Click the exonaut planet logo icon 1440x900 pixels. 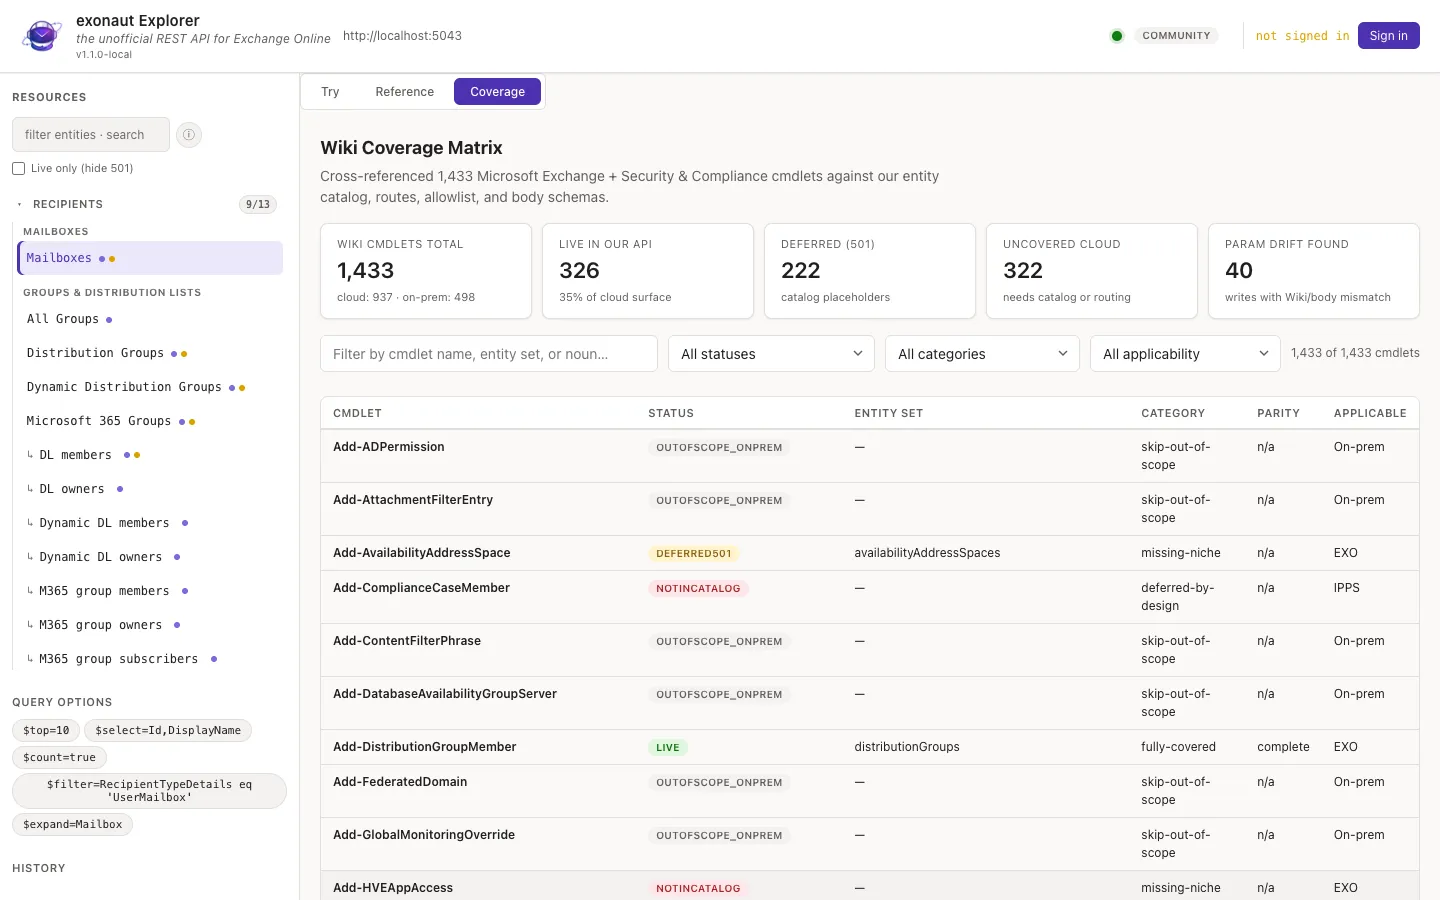(42, 36)
